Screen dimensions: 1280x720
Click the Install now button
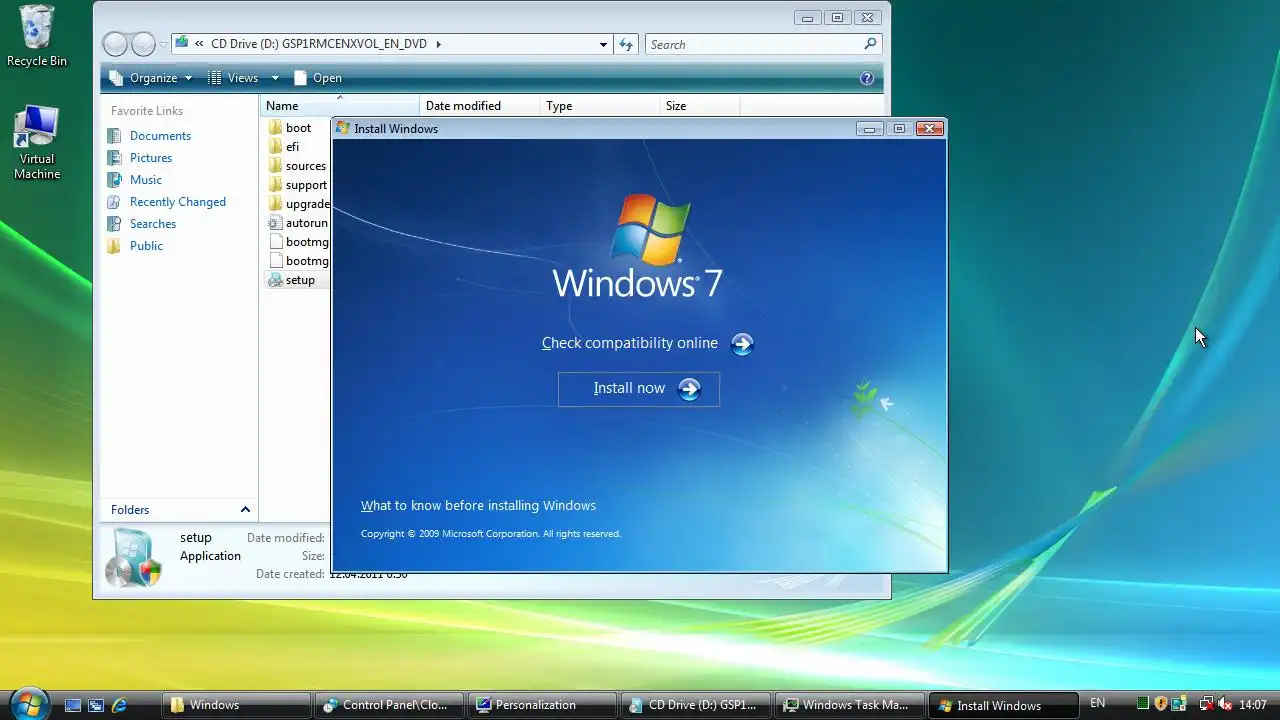coord(639,389)
